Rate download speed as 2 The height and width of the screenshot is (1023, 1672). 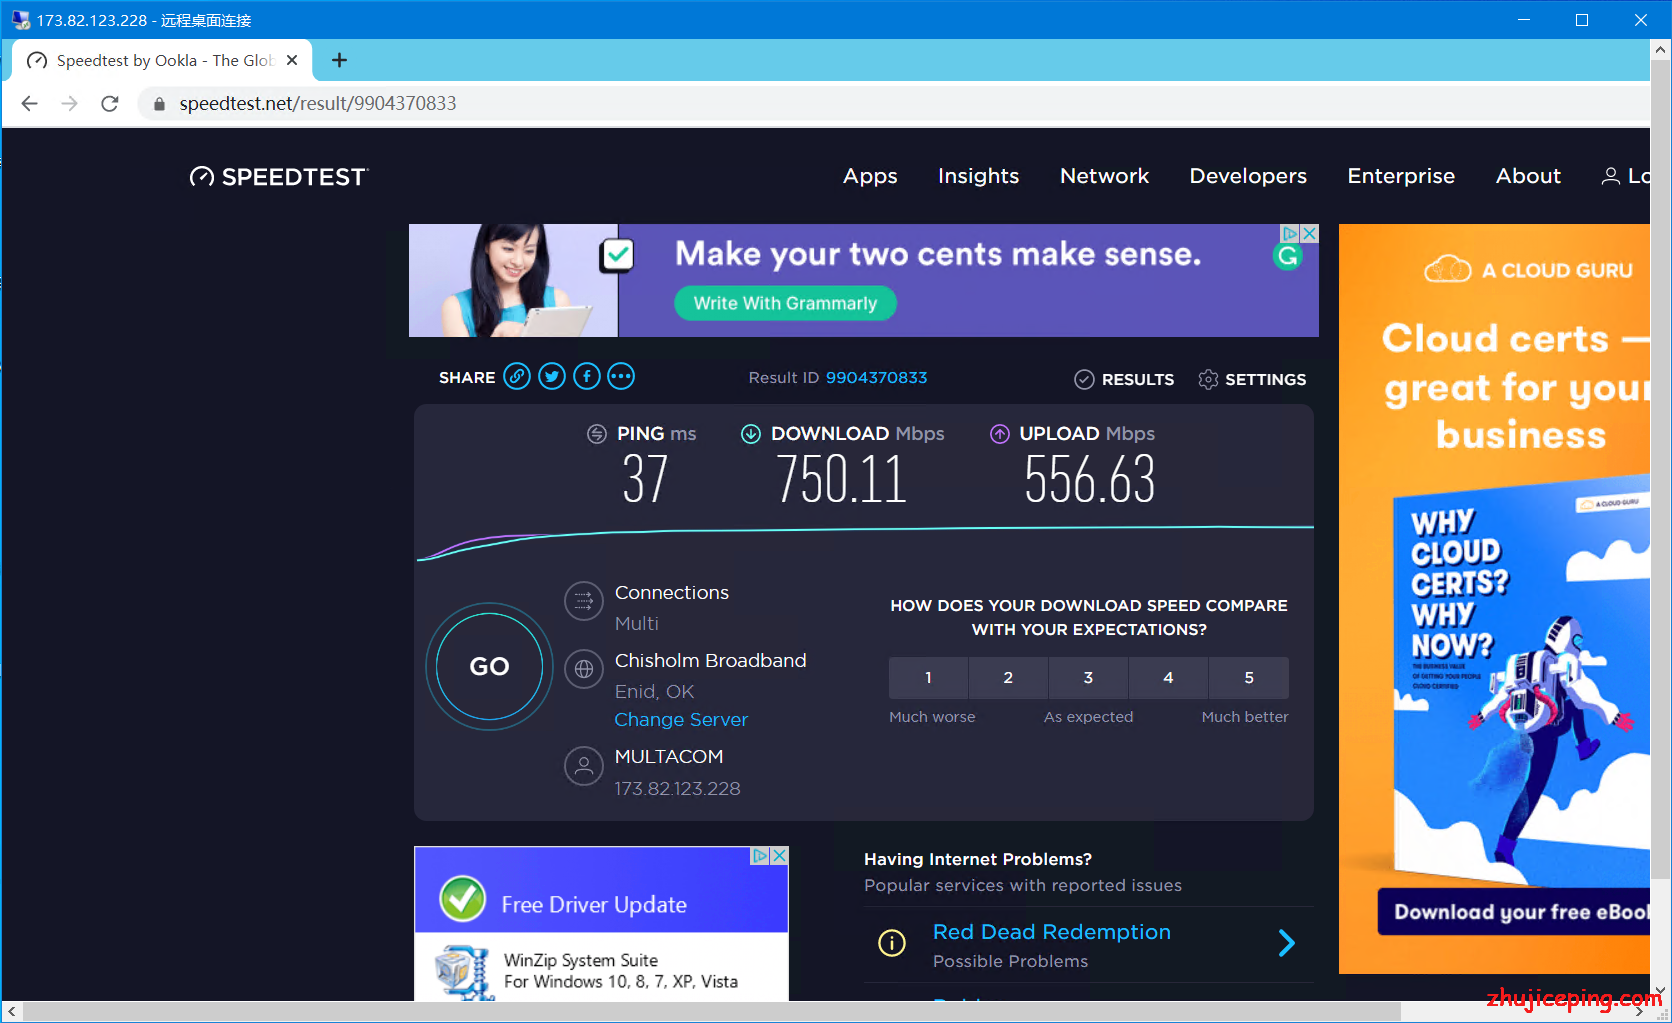tap(1008, 678)
